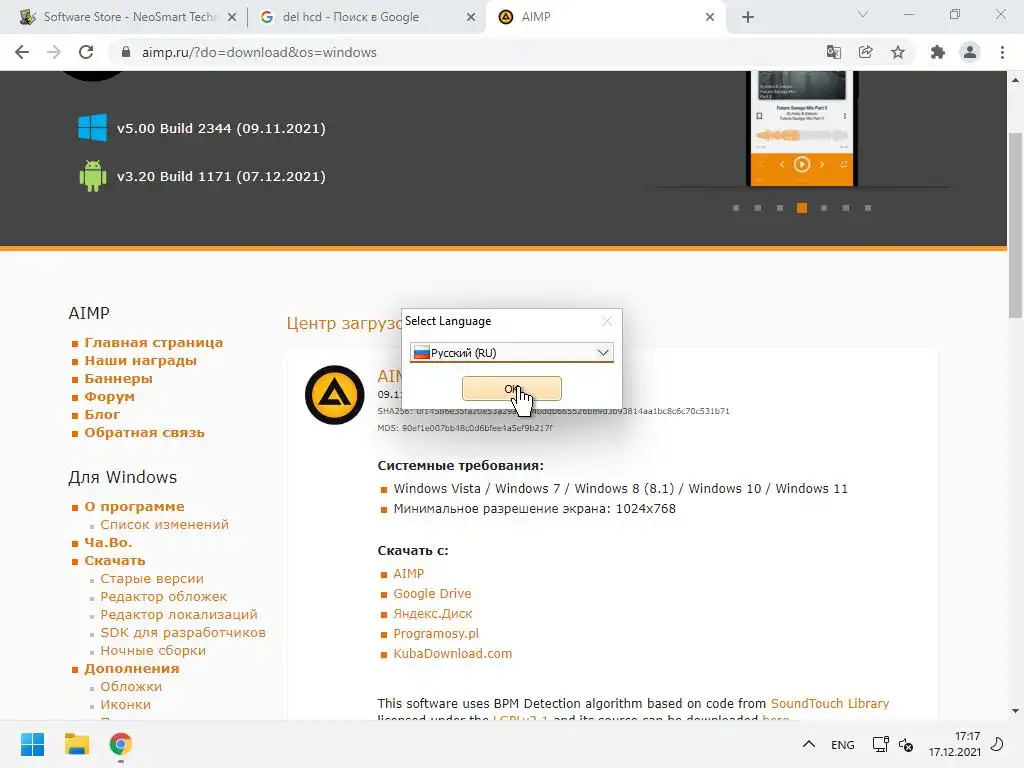Close the AIMP tab
Image resolution: width=1024 pixels, height=768 pixels.
(x=710, y=18)
